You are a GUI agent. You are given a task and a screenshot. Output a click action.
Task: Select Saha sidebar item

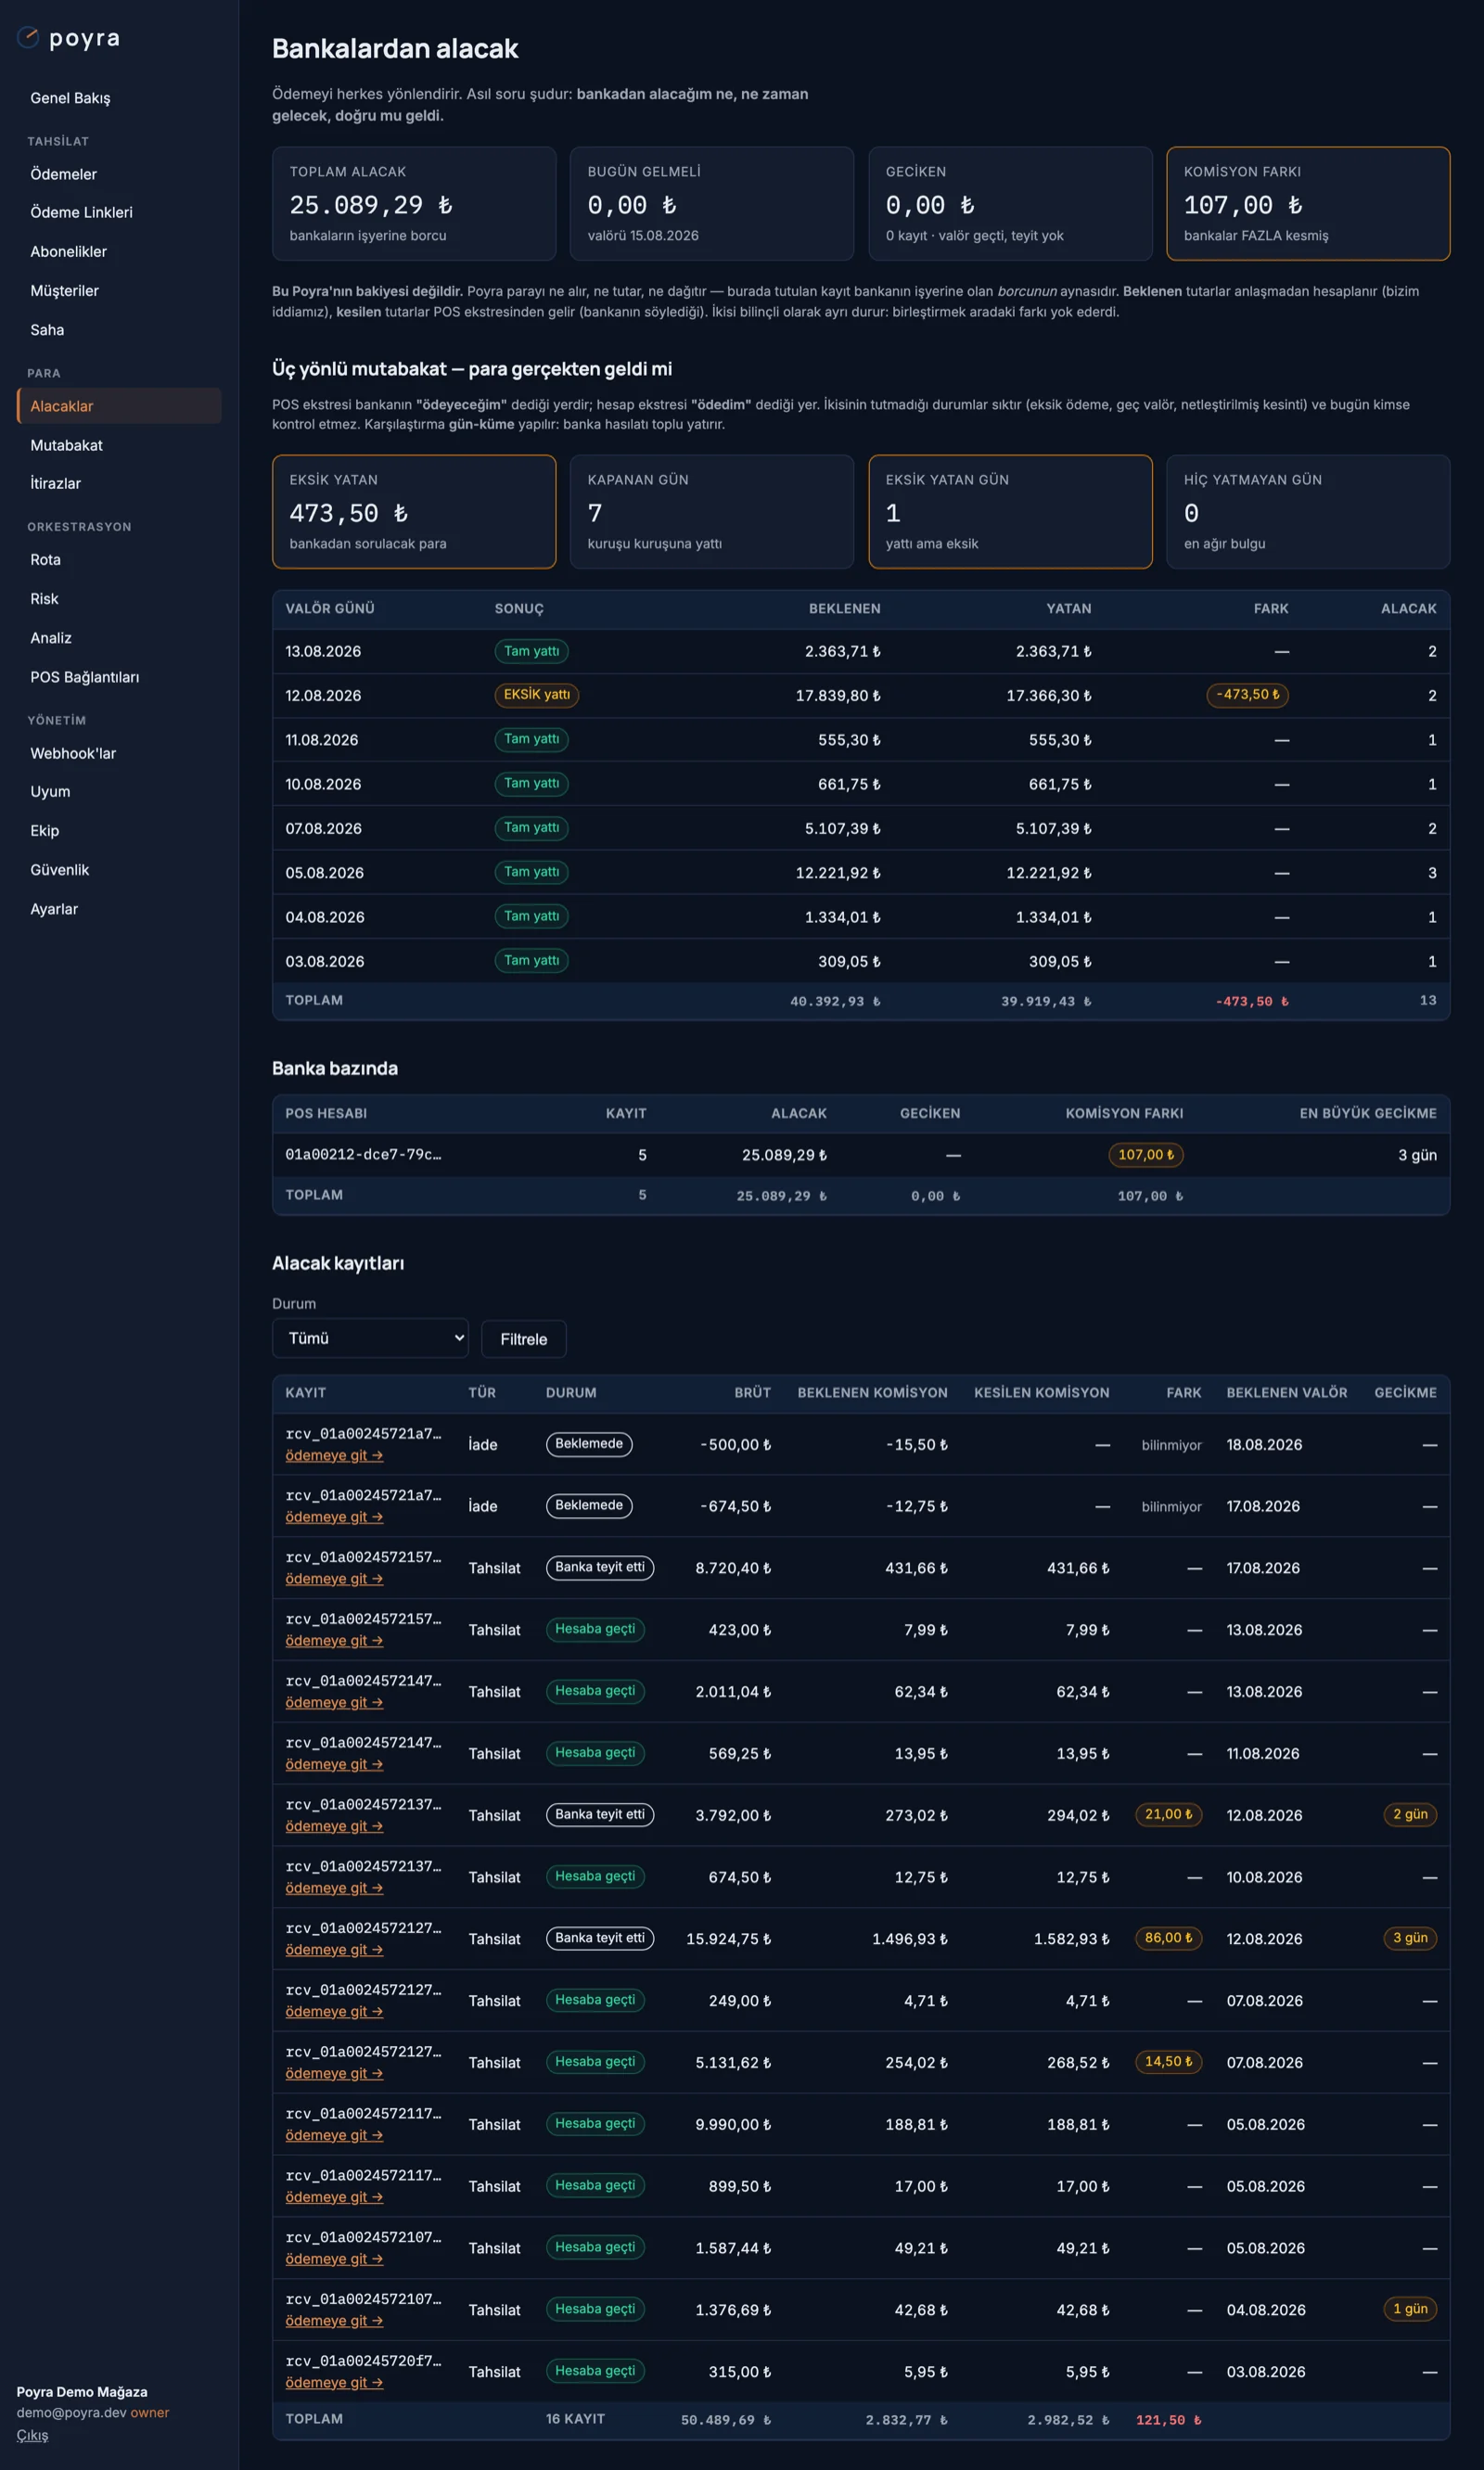pyautogui.click(x=47, y=329)
